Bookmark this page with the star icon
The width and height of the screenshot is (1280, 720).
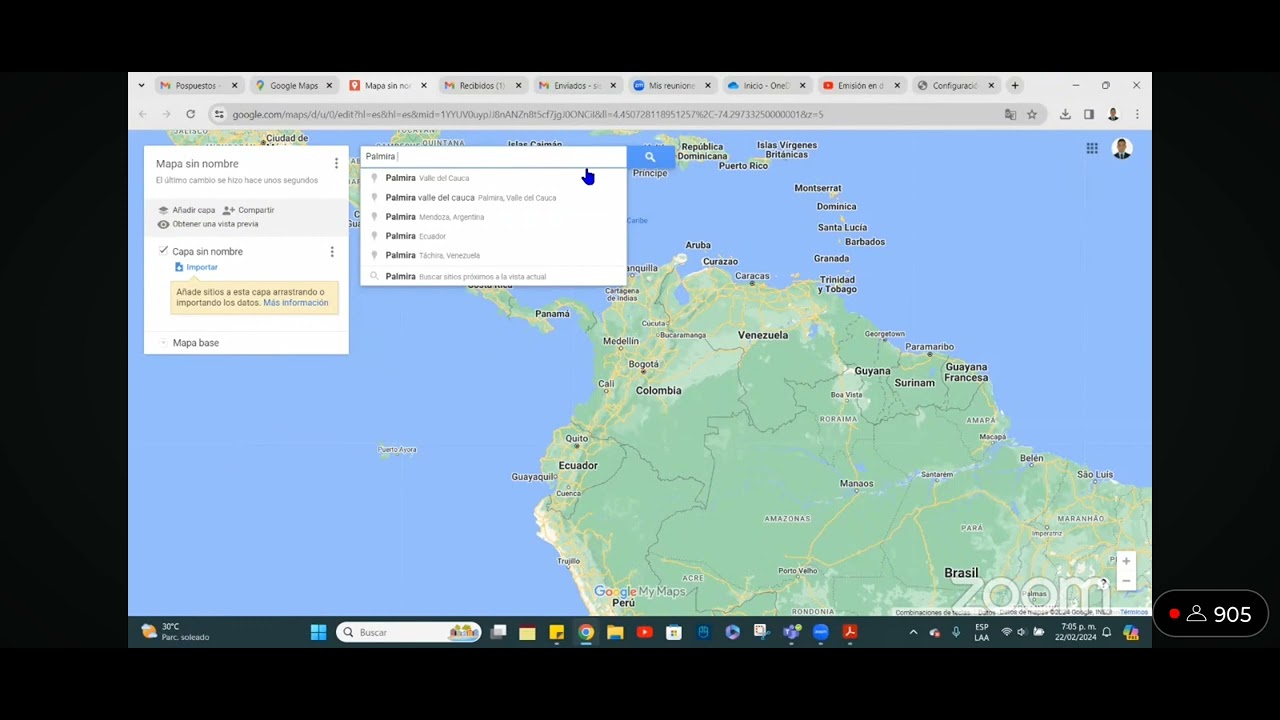tap(1032, 114)
